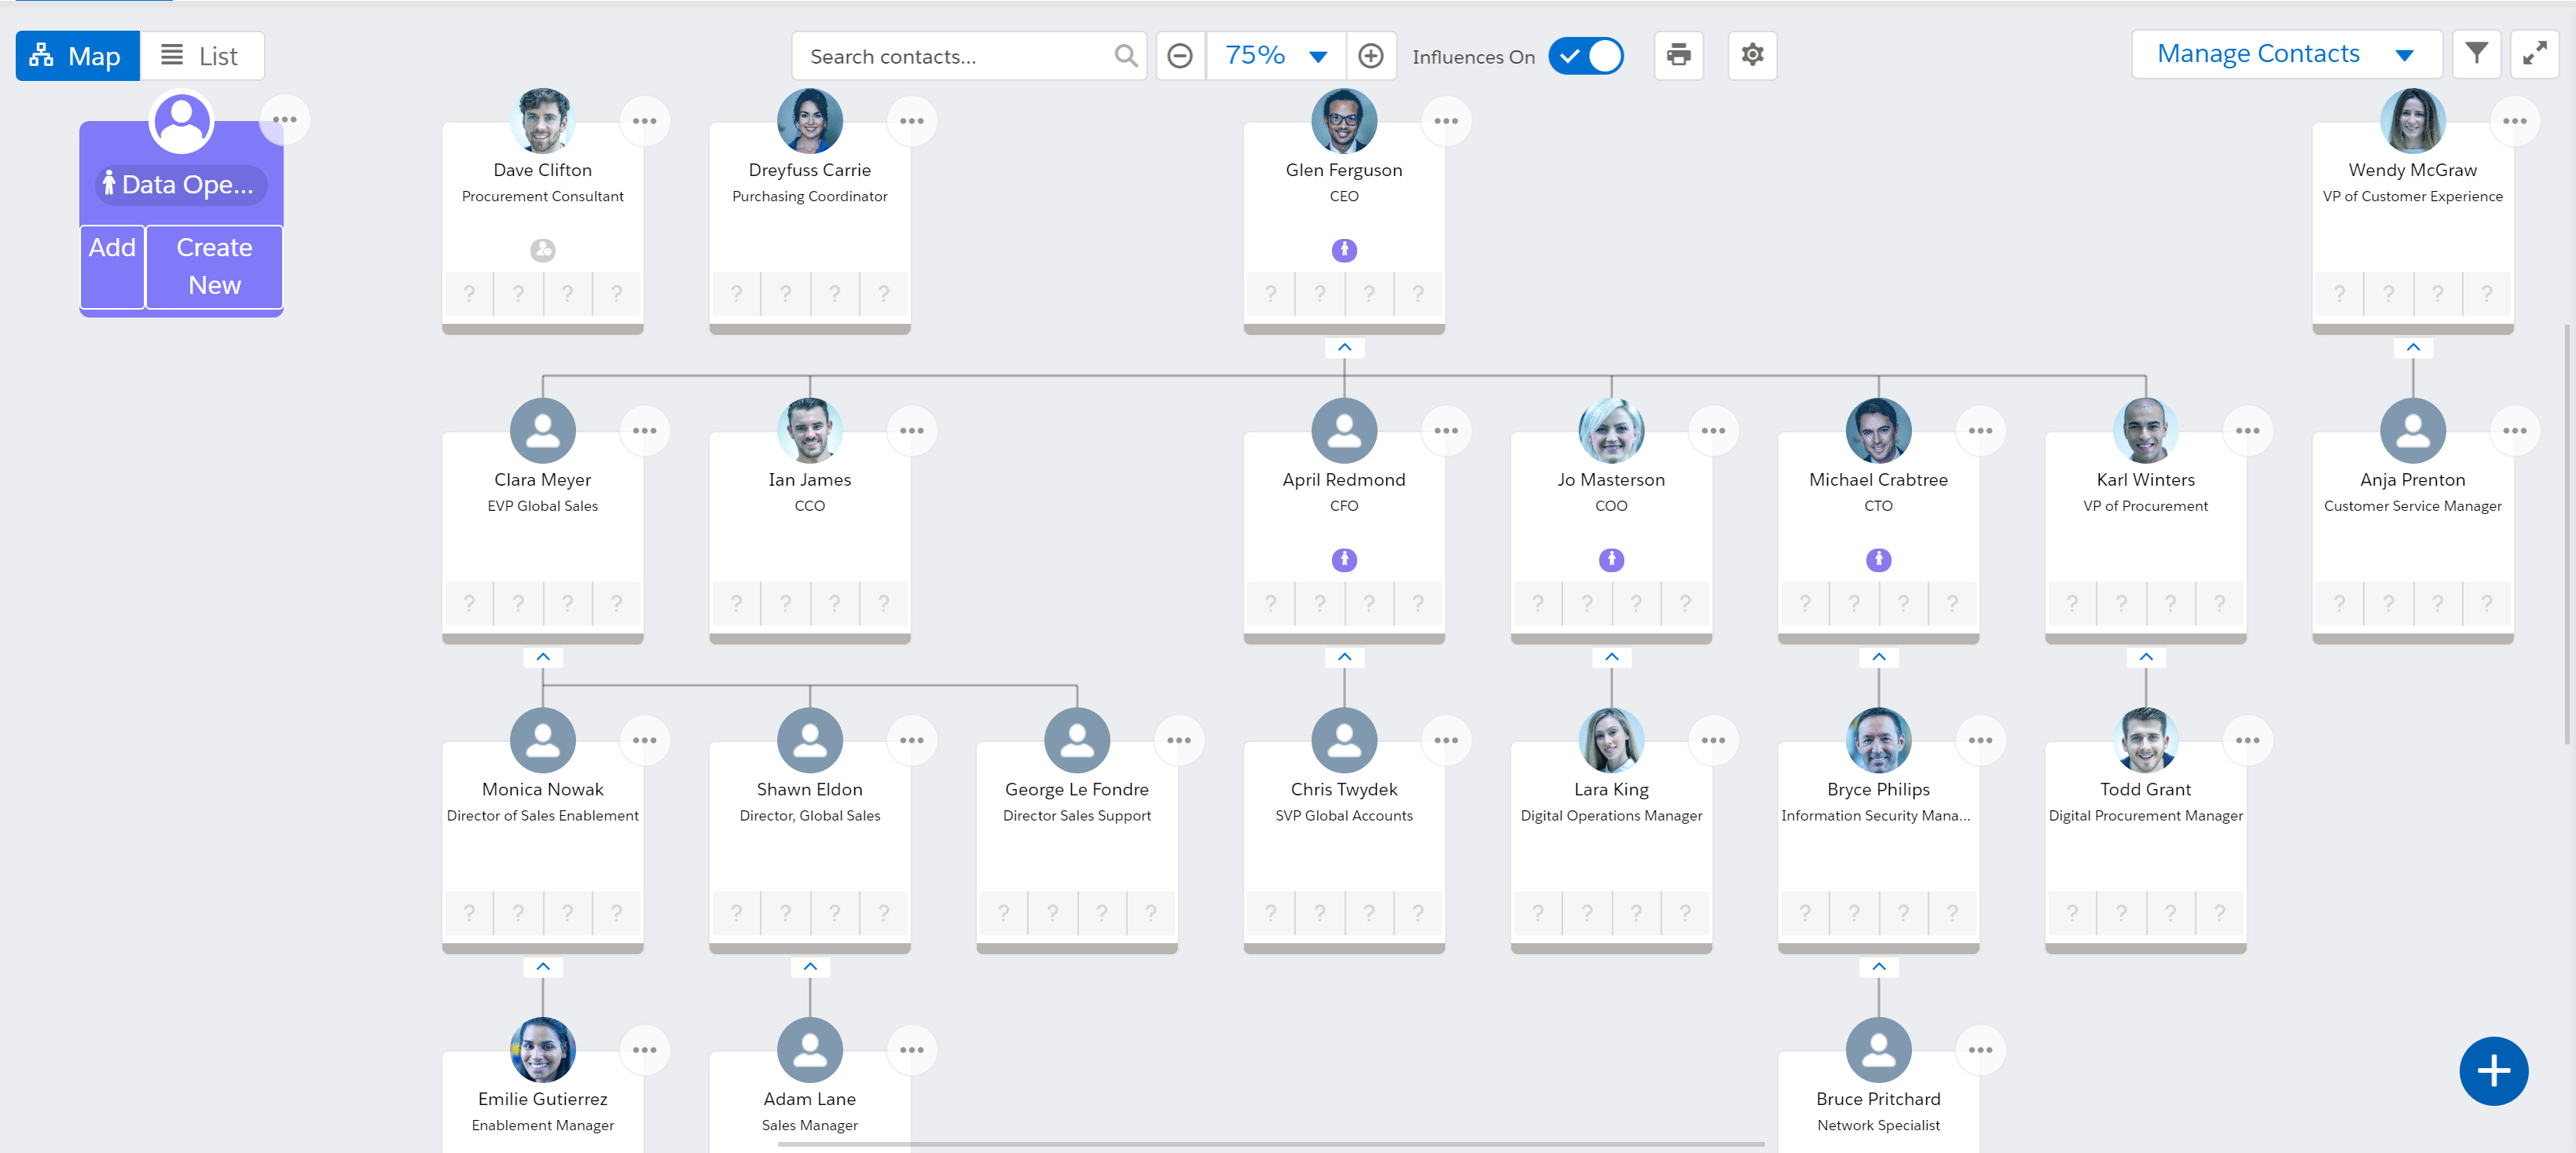
Task: Toggle the Influences On switch
Action: point(1585,56)
